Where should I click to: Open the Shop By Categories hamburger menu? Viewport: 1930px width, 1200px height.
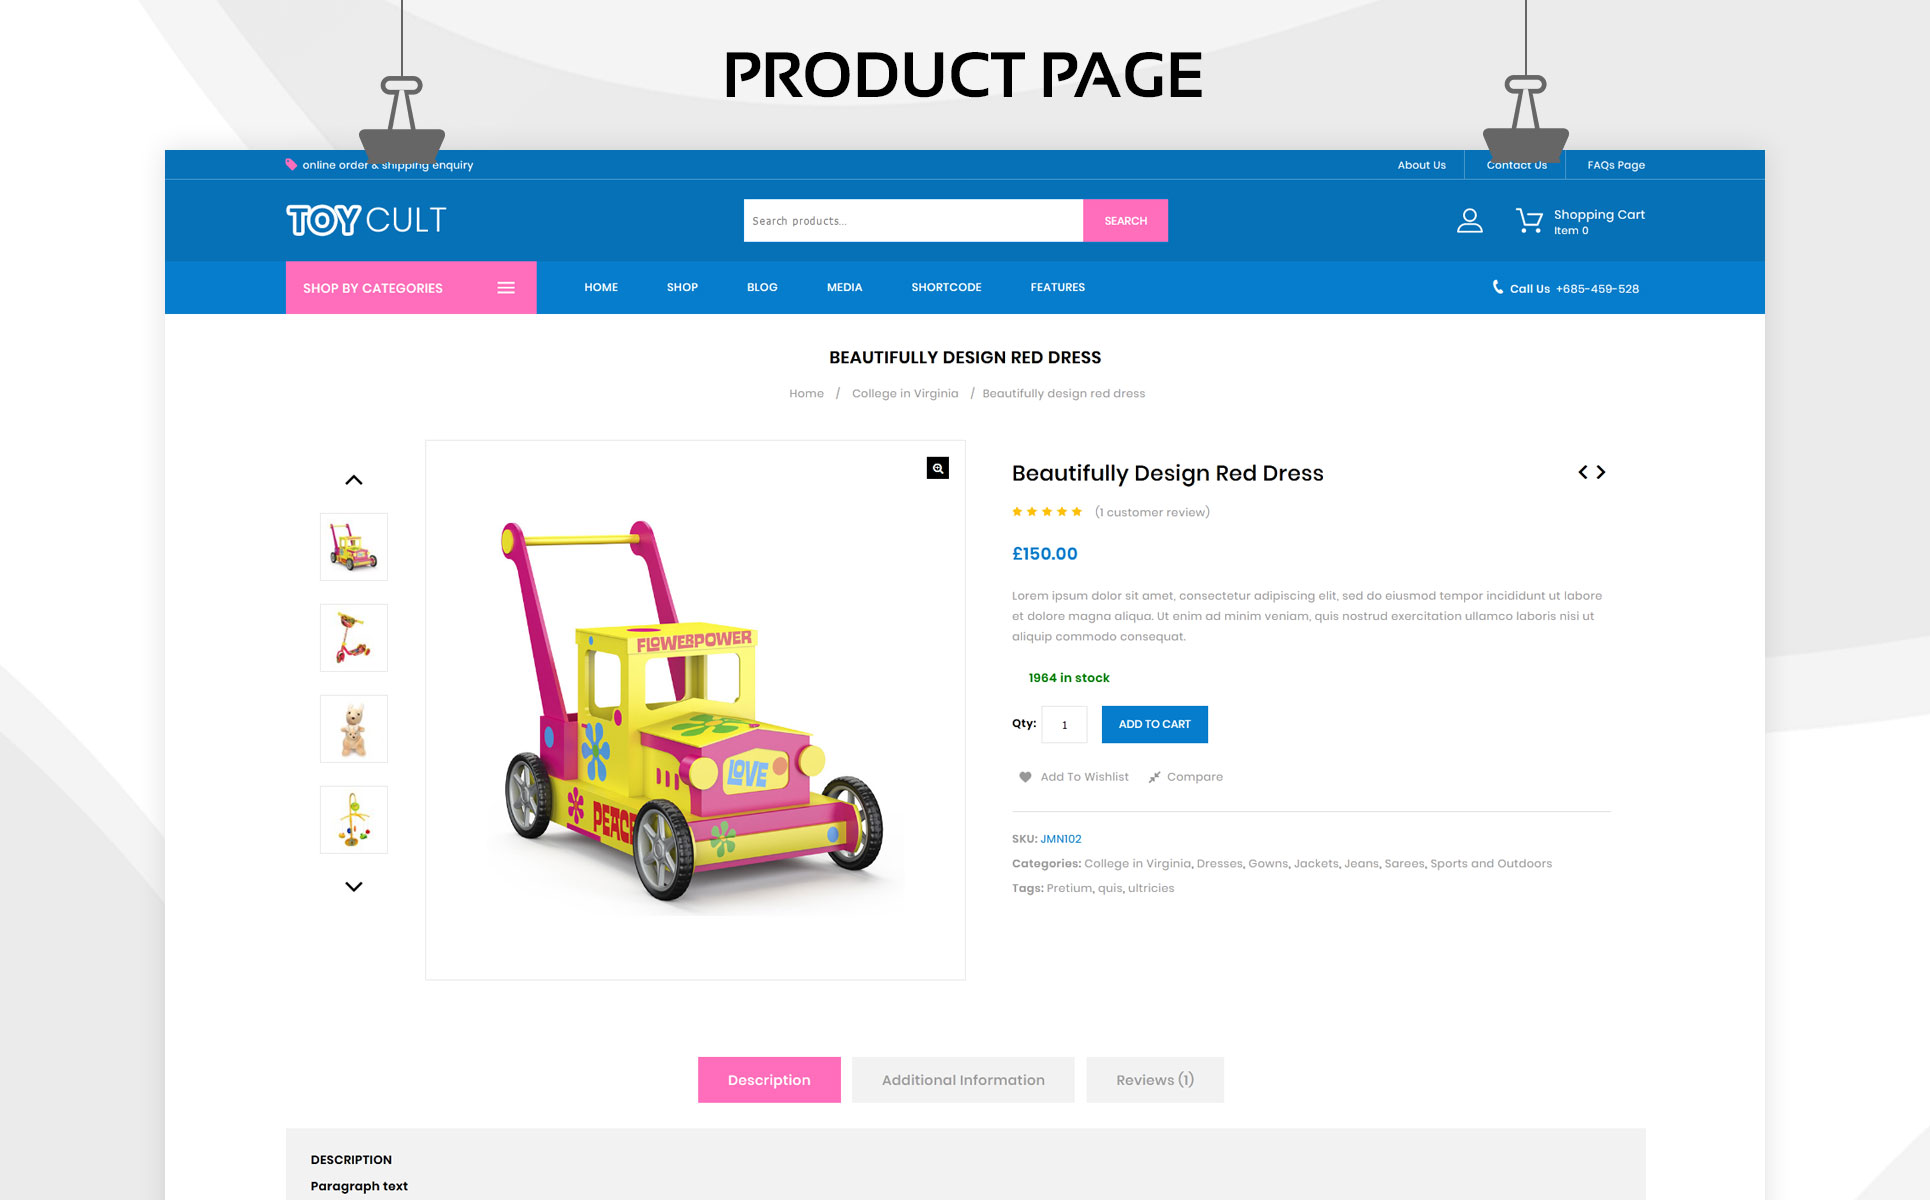point(506,288)
